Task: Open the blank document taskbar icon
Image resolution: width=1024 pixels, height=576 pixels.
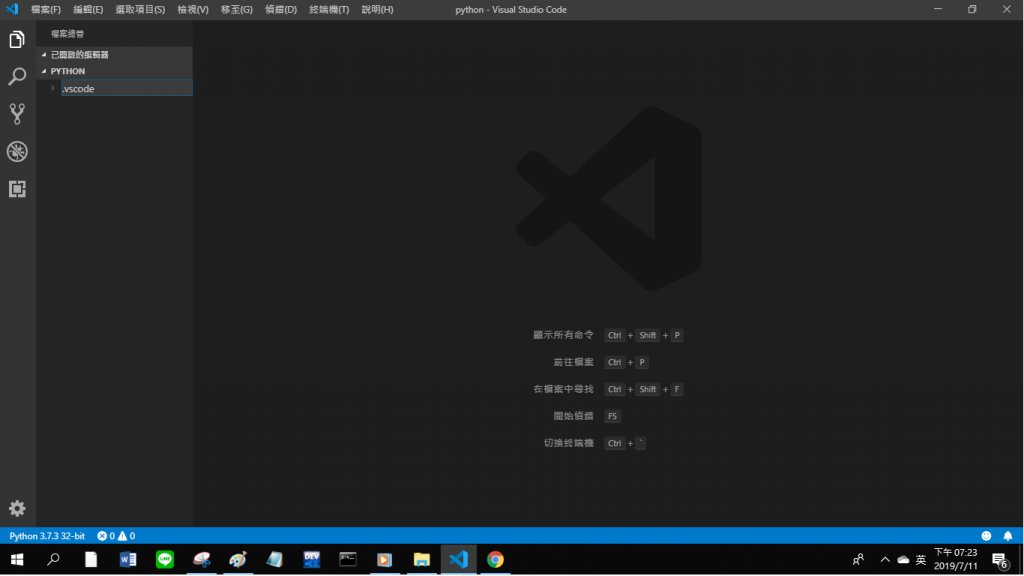Action: pos(91,560)
